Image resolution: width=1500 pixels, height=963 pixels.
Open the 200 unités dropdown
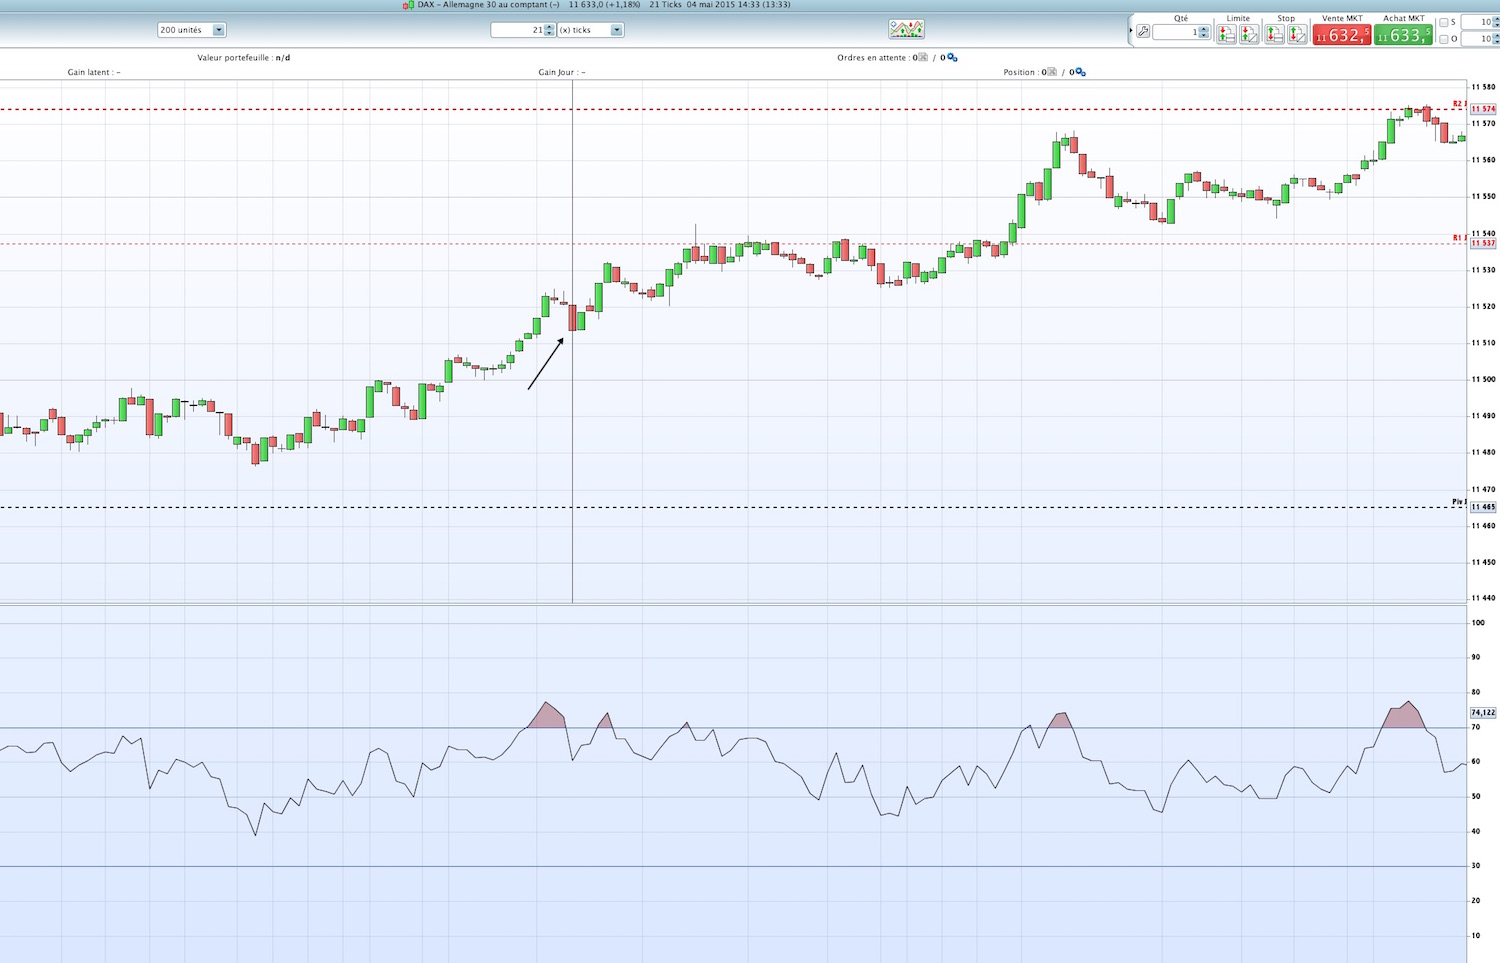pyautogui.click(x=192, y=30)
